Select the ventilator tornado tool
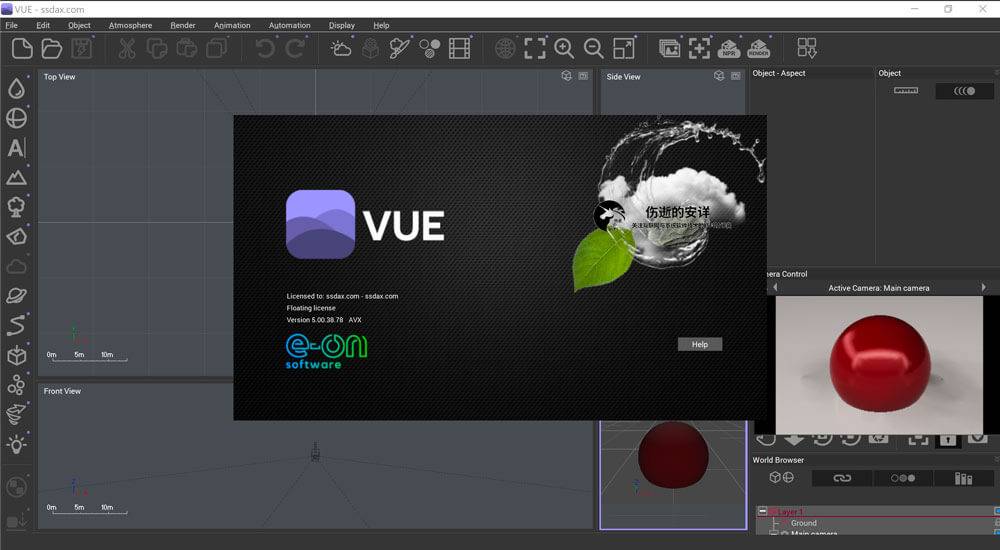Viewport: 1000px width, 550px height. pyautogui.click(x=17, y=414)
